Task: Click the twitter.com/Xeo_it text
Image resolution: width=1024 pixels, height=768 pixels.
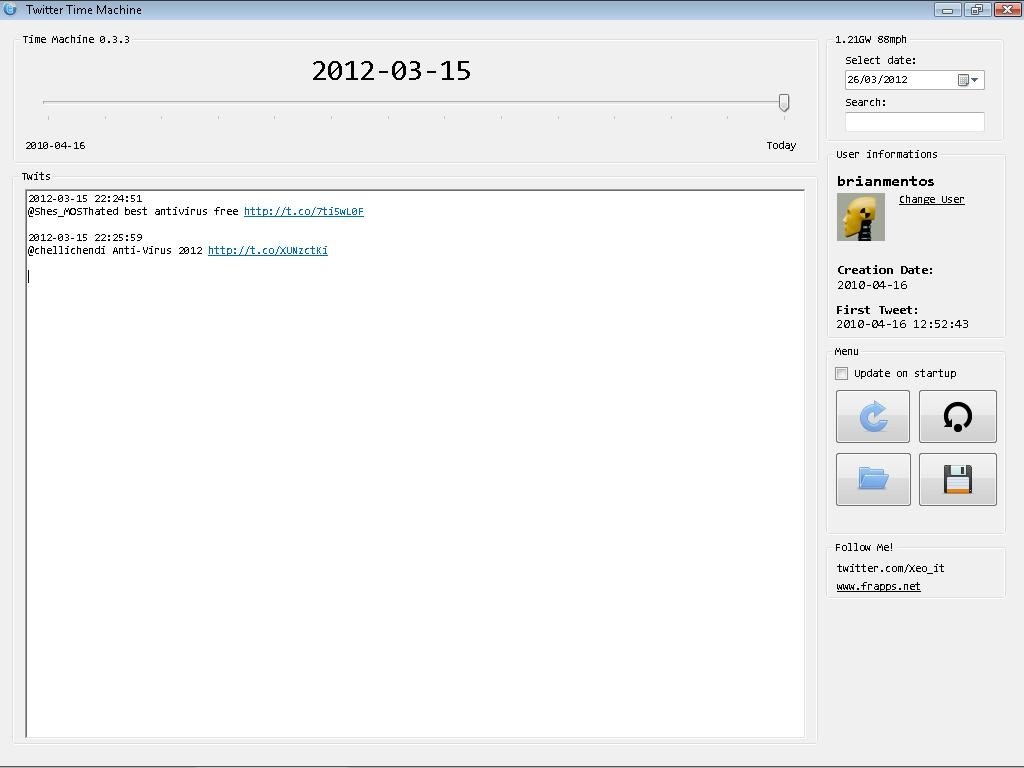Action: [890, 568]
